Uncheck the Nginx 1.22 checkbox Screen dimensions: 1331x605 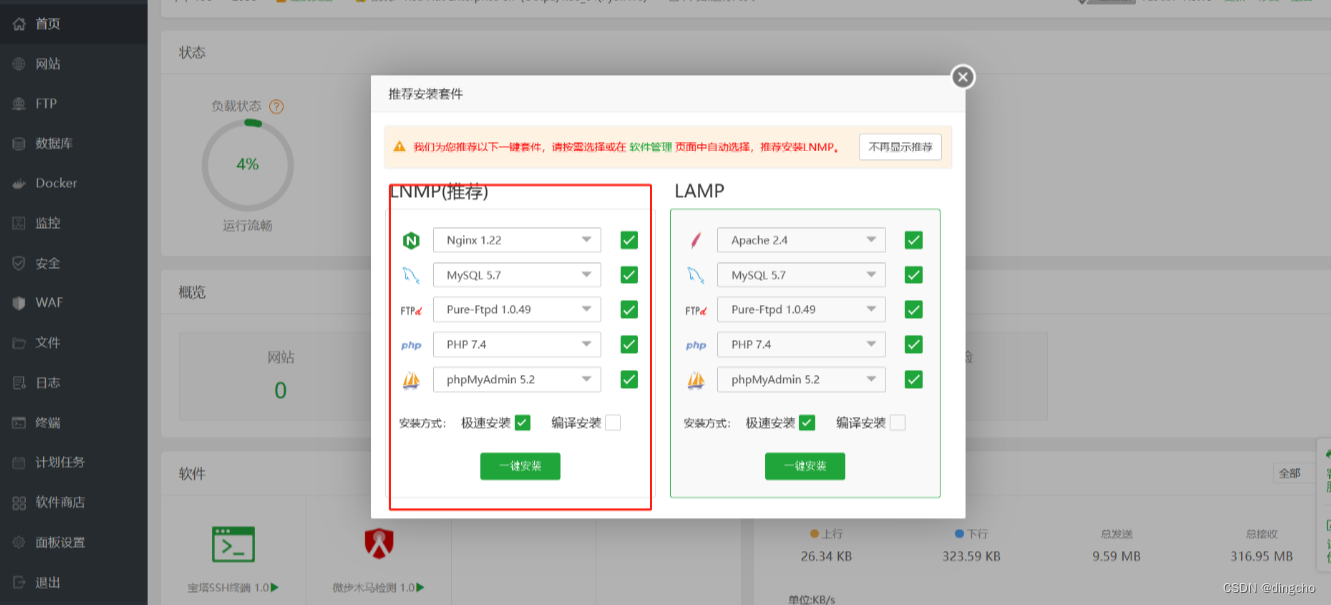(629, 240)
